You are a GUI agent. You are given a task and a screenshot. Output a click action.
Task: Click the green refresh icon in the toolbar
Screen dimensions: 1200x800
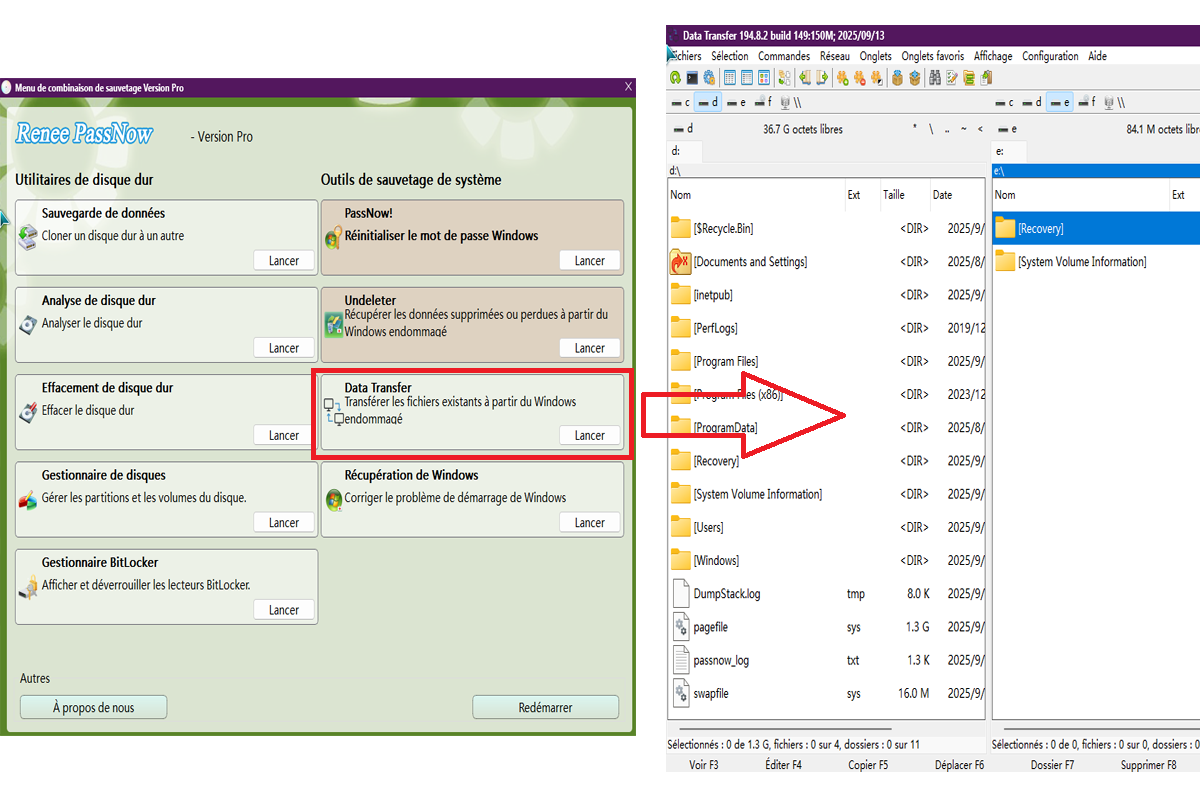(676, 78)
